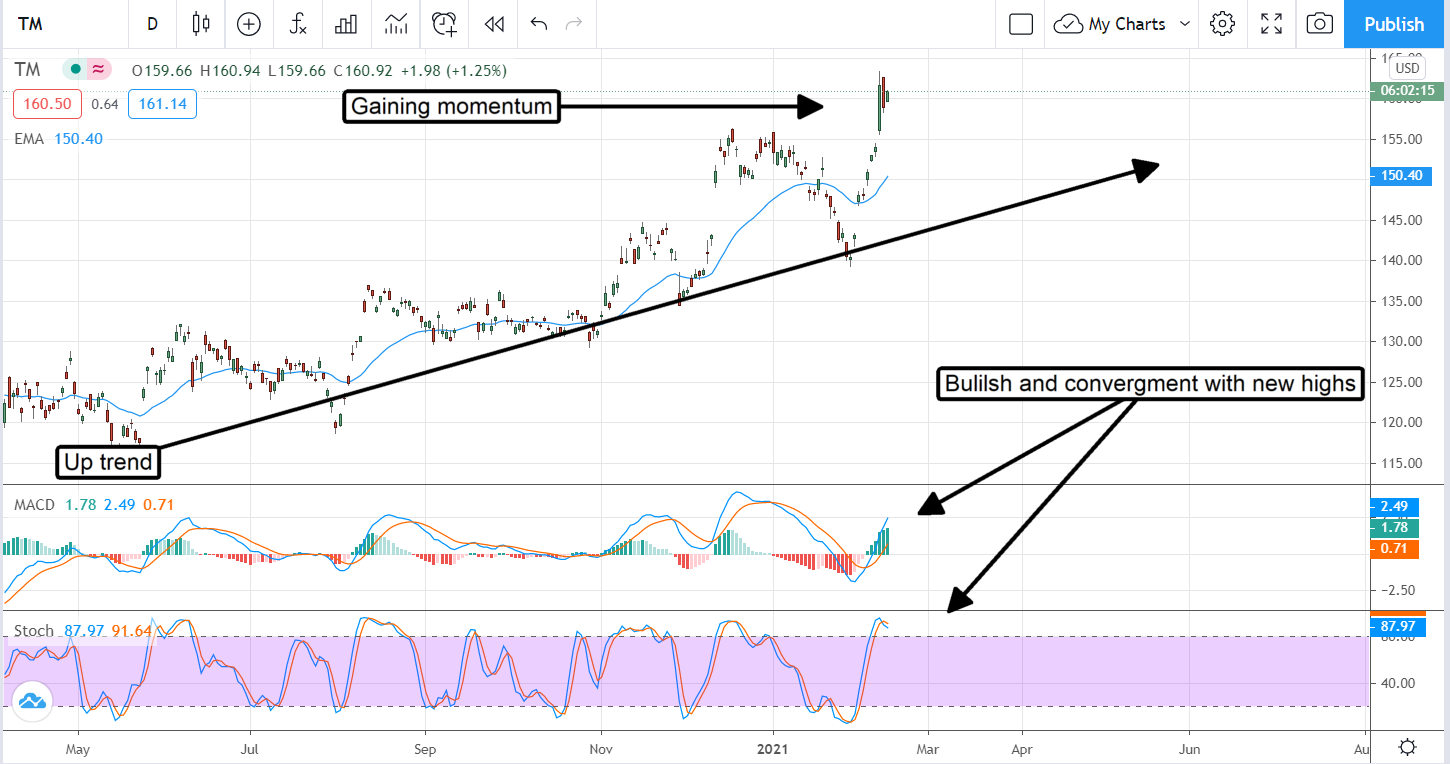Open the Financials bar-chart icon
Screen dimensions: 1450x764
[346, 24]
